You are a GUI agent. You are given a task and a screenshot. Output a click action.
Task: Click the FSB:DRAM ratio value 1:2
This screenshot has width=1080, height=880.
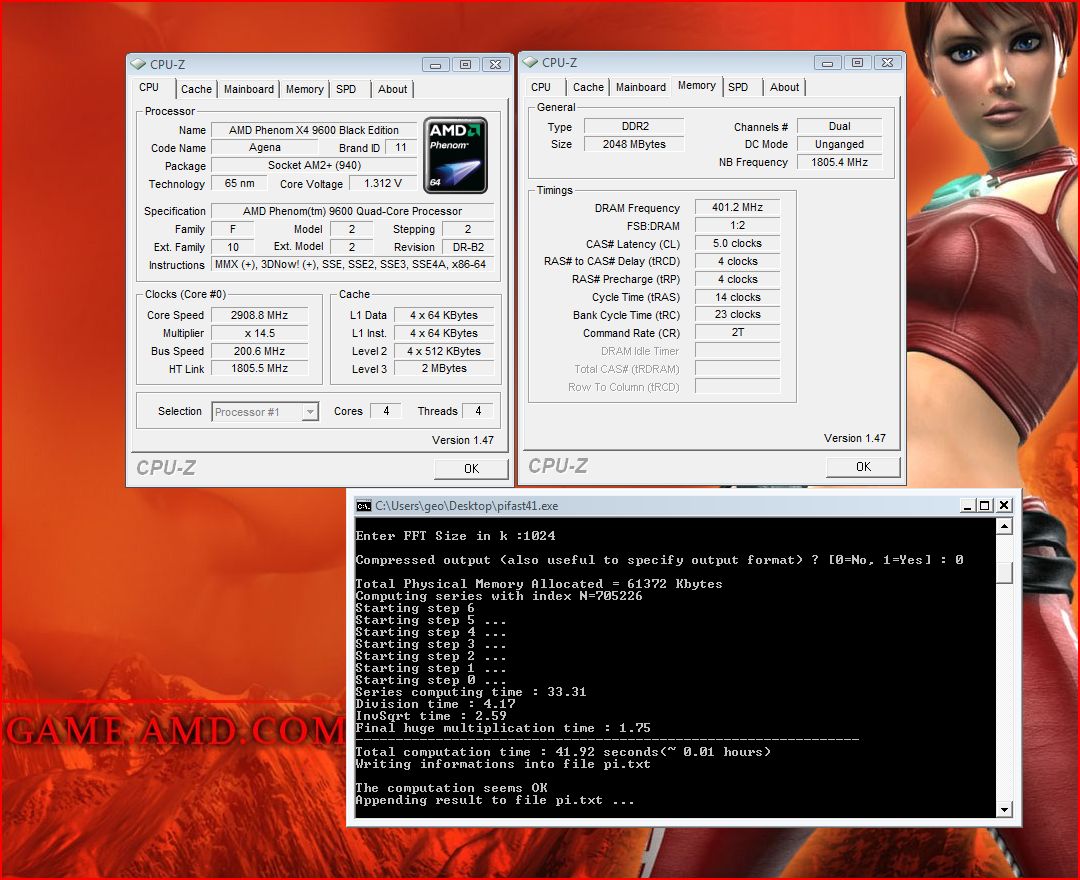coord(737,225)
